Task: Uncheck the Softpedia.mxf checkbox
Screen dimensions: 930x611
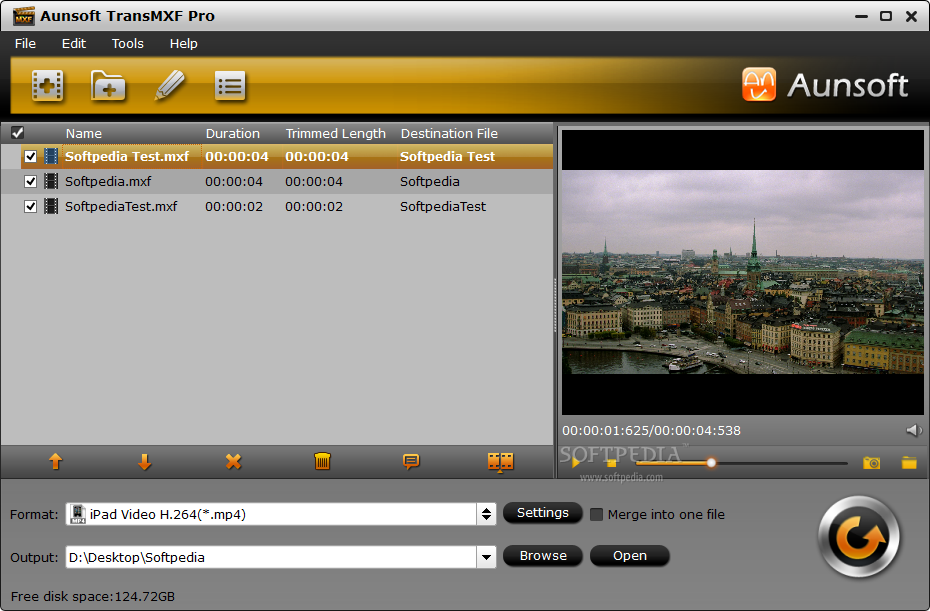Action: click(x=30, y=182)
